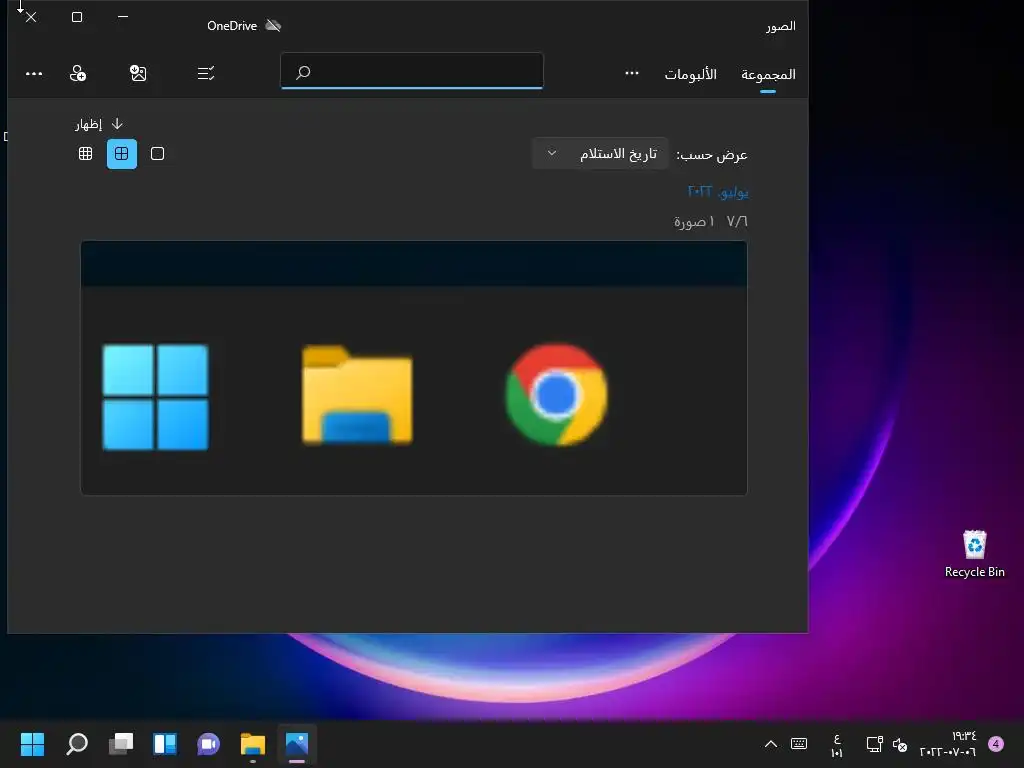Open Task View from taskbar
This screenshot has width=1024, height=768.
121,744
